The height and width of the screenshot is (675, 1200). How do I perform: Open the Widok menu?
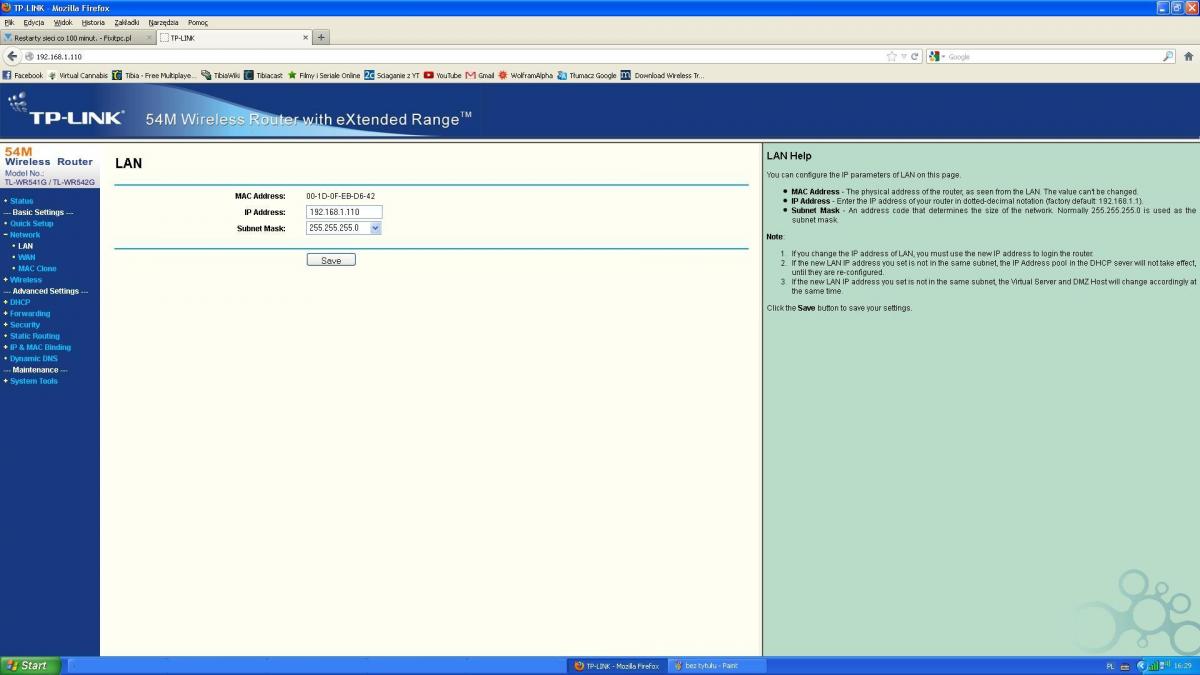coord(63,22)
